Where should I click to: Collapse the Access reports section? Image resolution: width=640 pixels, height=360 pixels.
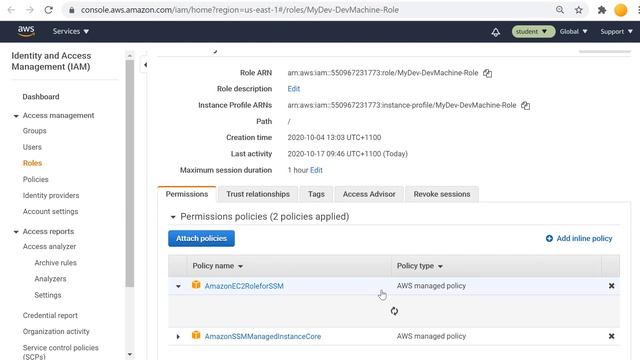pos(16,232)
